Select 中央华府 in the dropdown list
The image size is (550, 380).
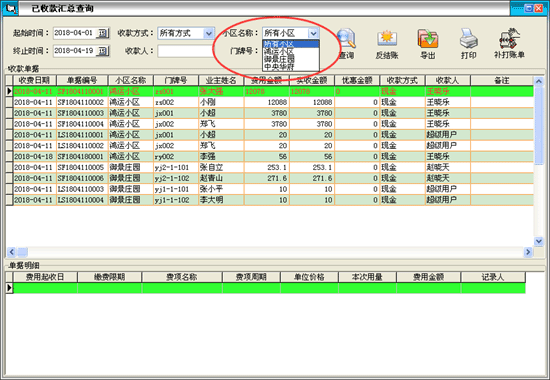pyautogui.click(x=291, y=66)
